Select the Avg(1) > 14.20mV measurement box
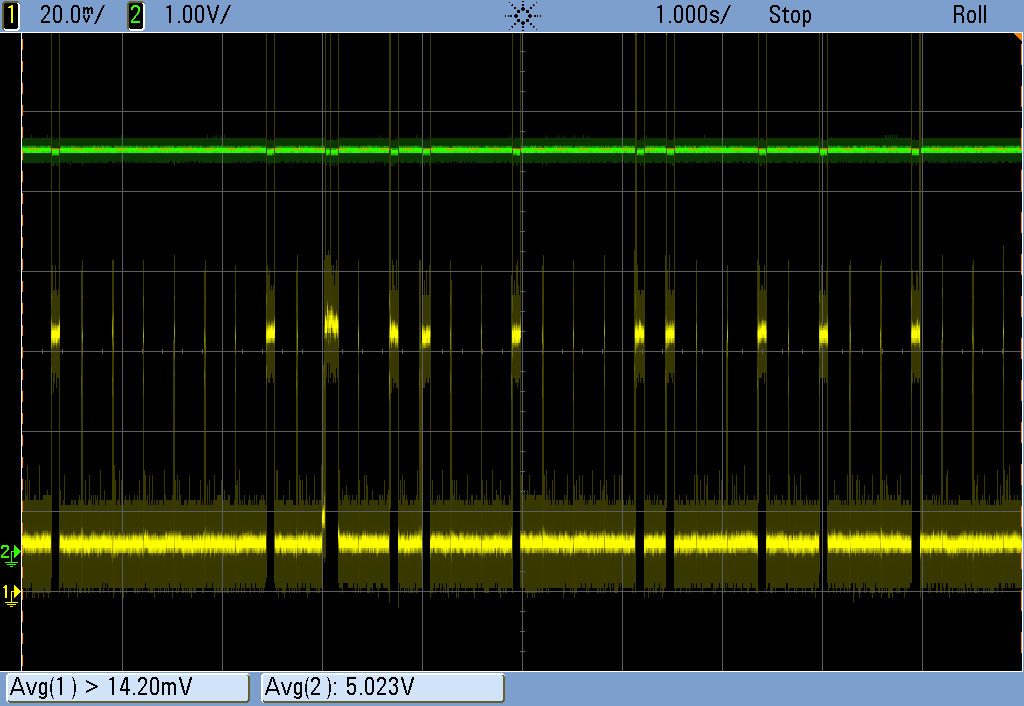 click(x=127, y=688)
